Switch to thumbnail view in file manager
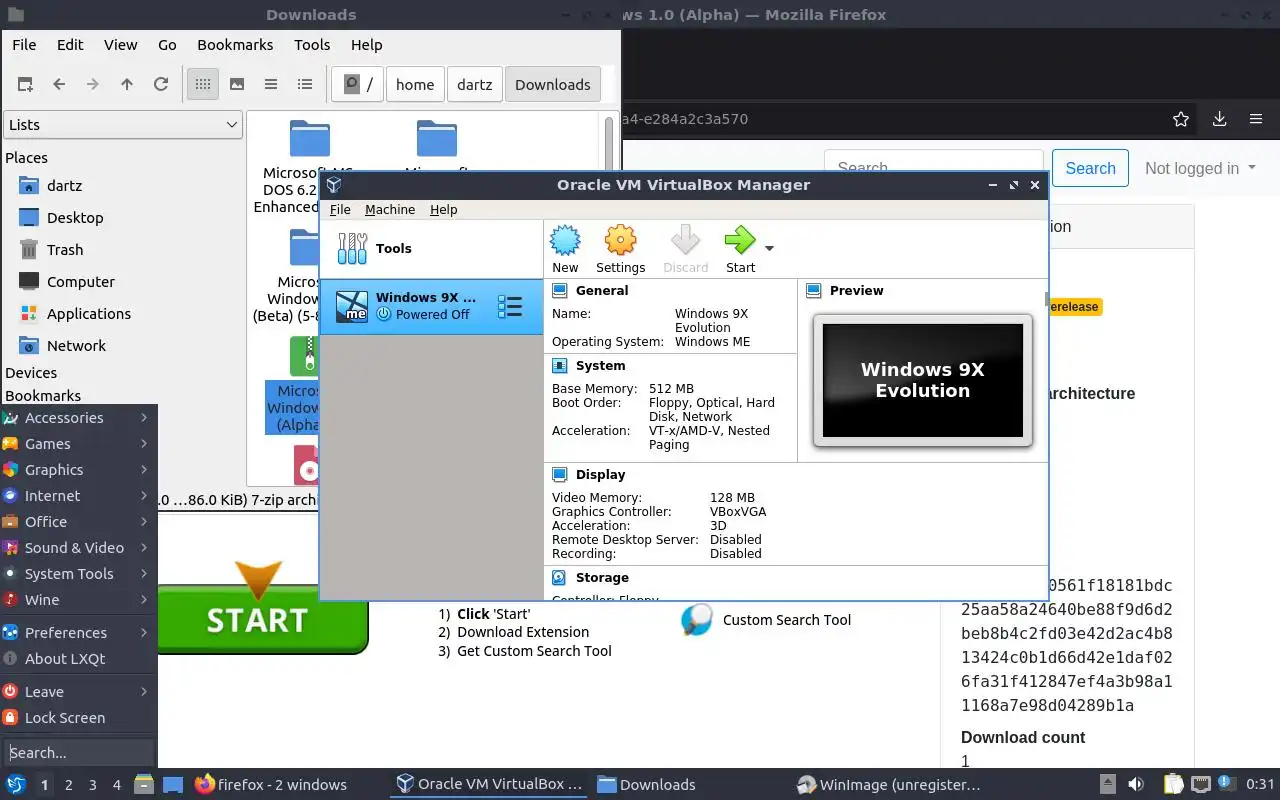This screenshot has height=800, width=1280. (237, 85)
